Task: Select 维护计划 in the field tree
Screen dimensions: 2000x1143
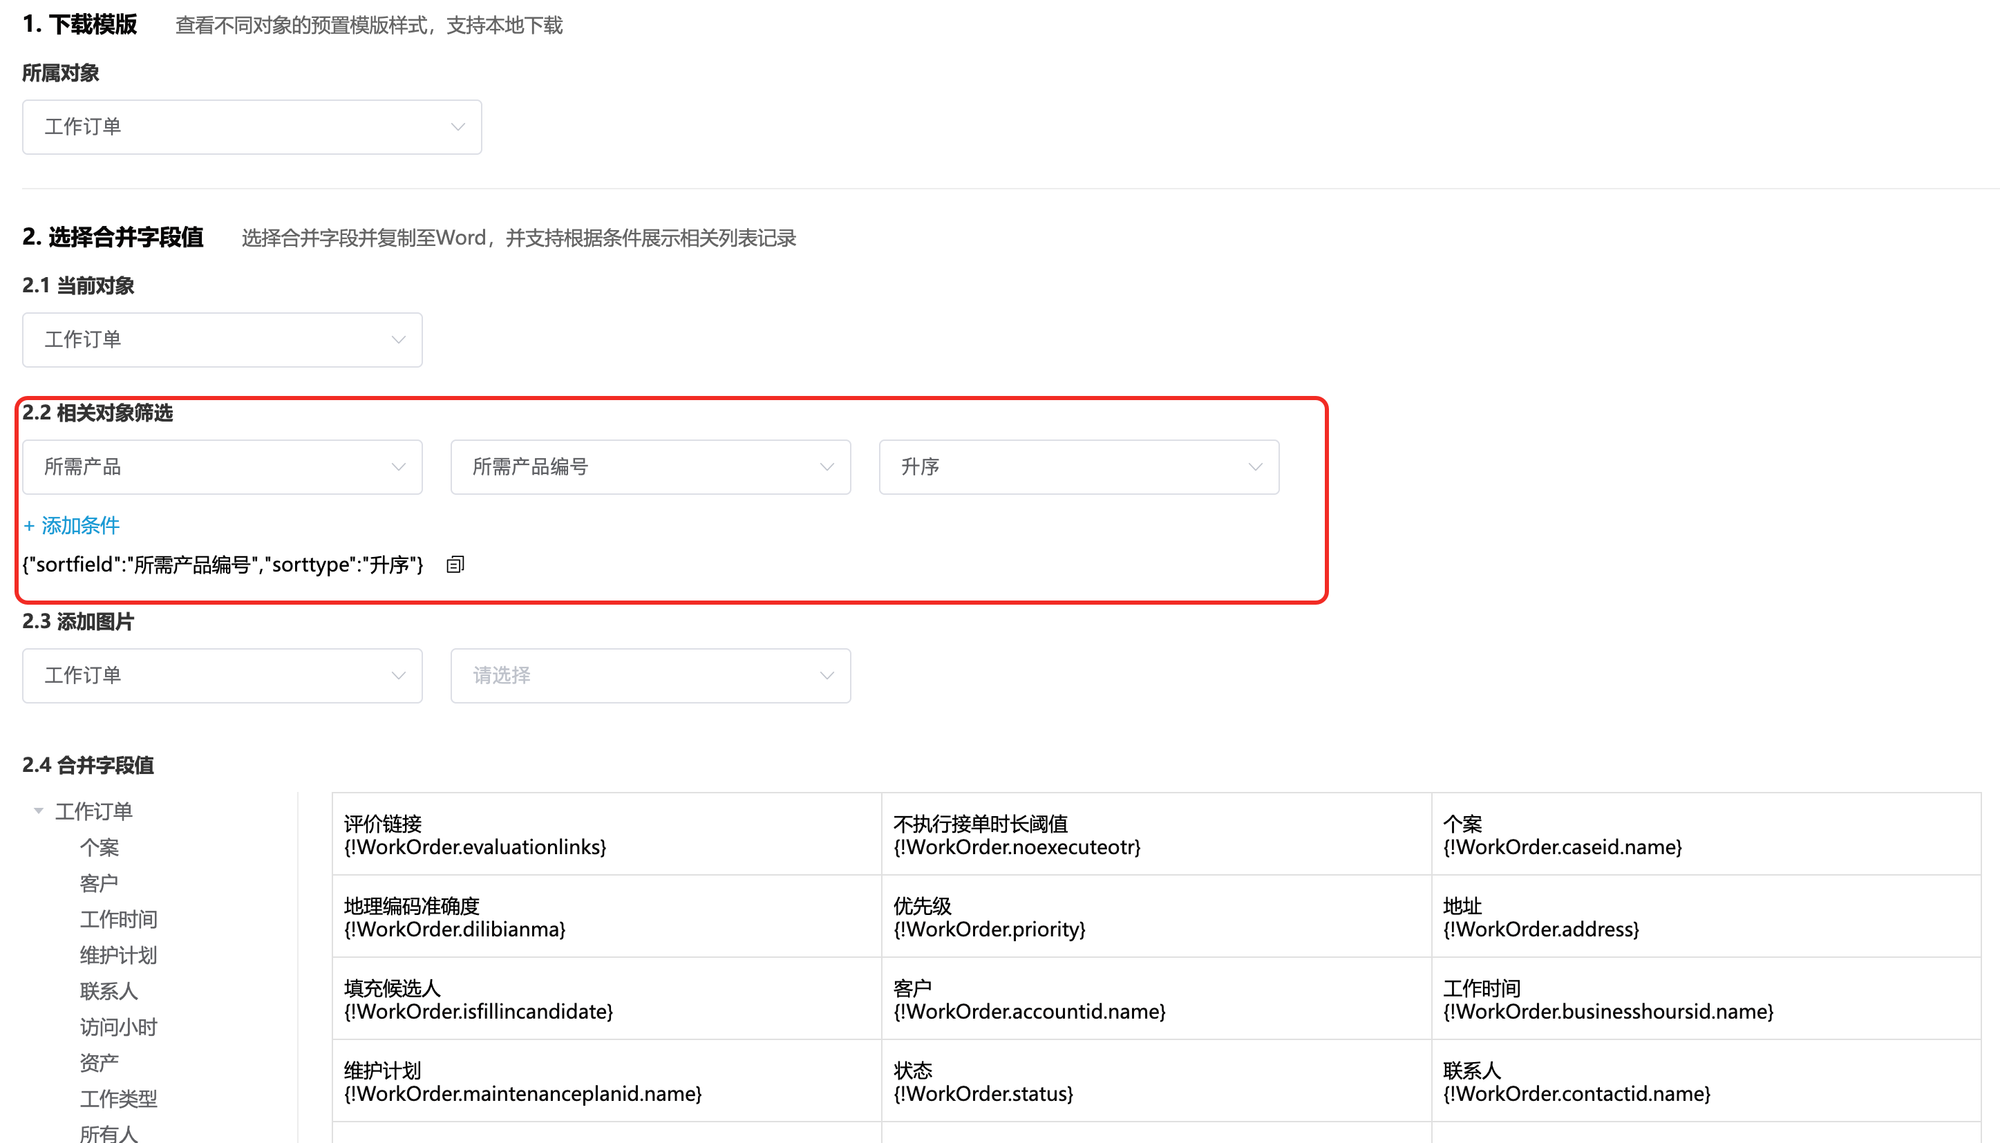Action: pos(118,956)
